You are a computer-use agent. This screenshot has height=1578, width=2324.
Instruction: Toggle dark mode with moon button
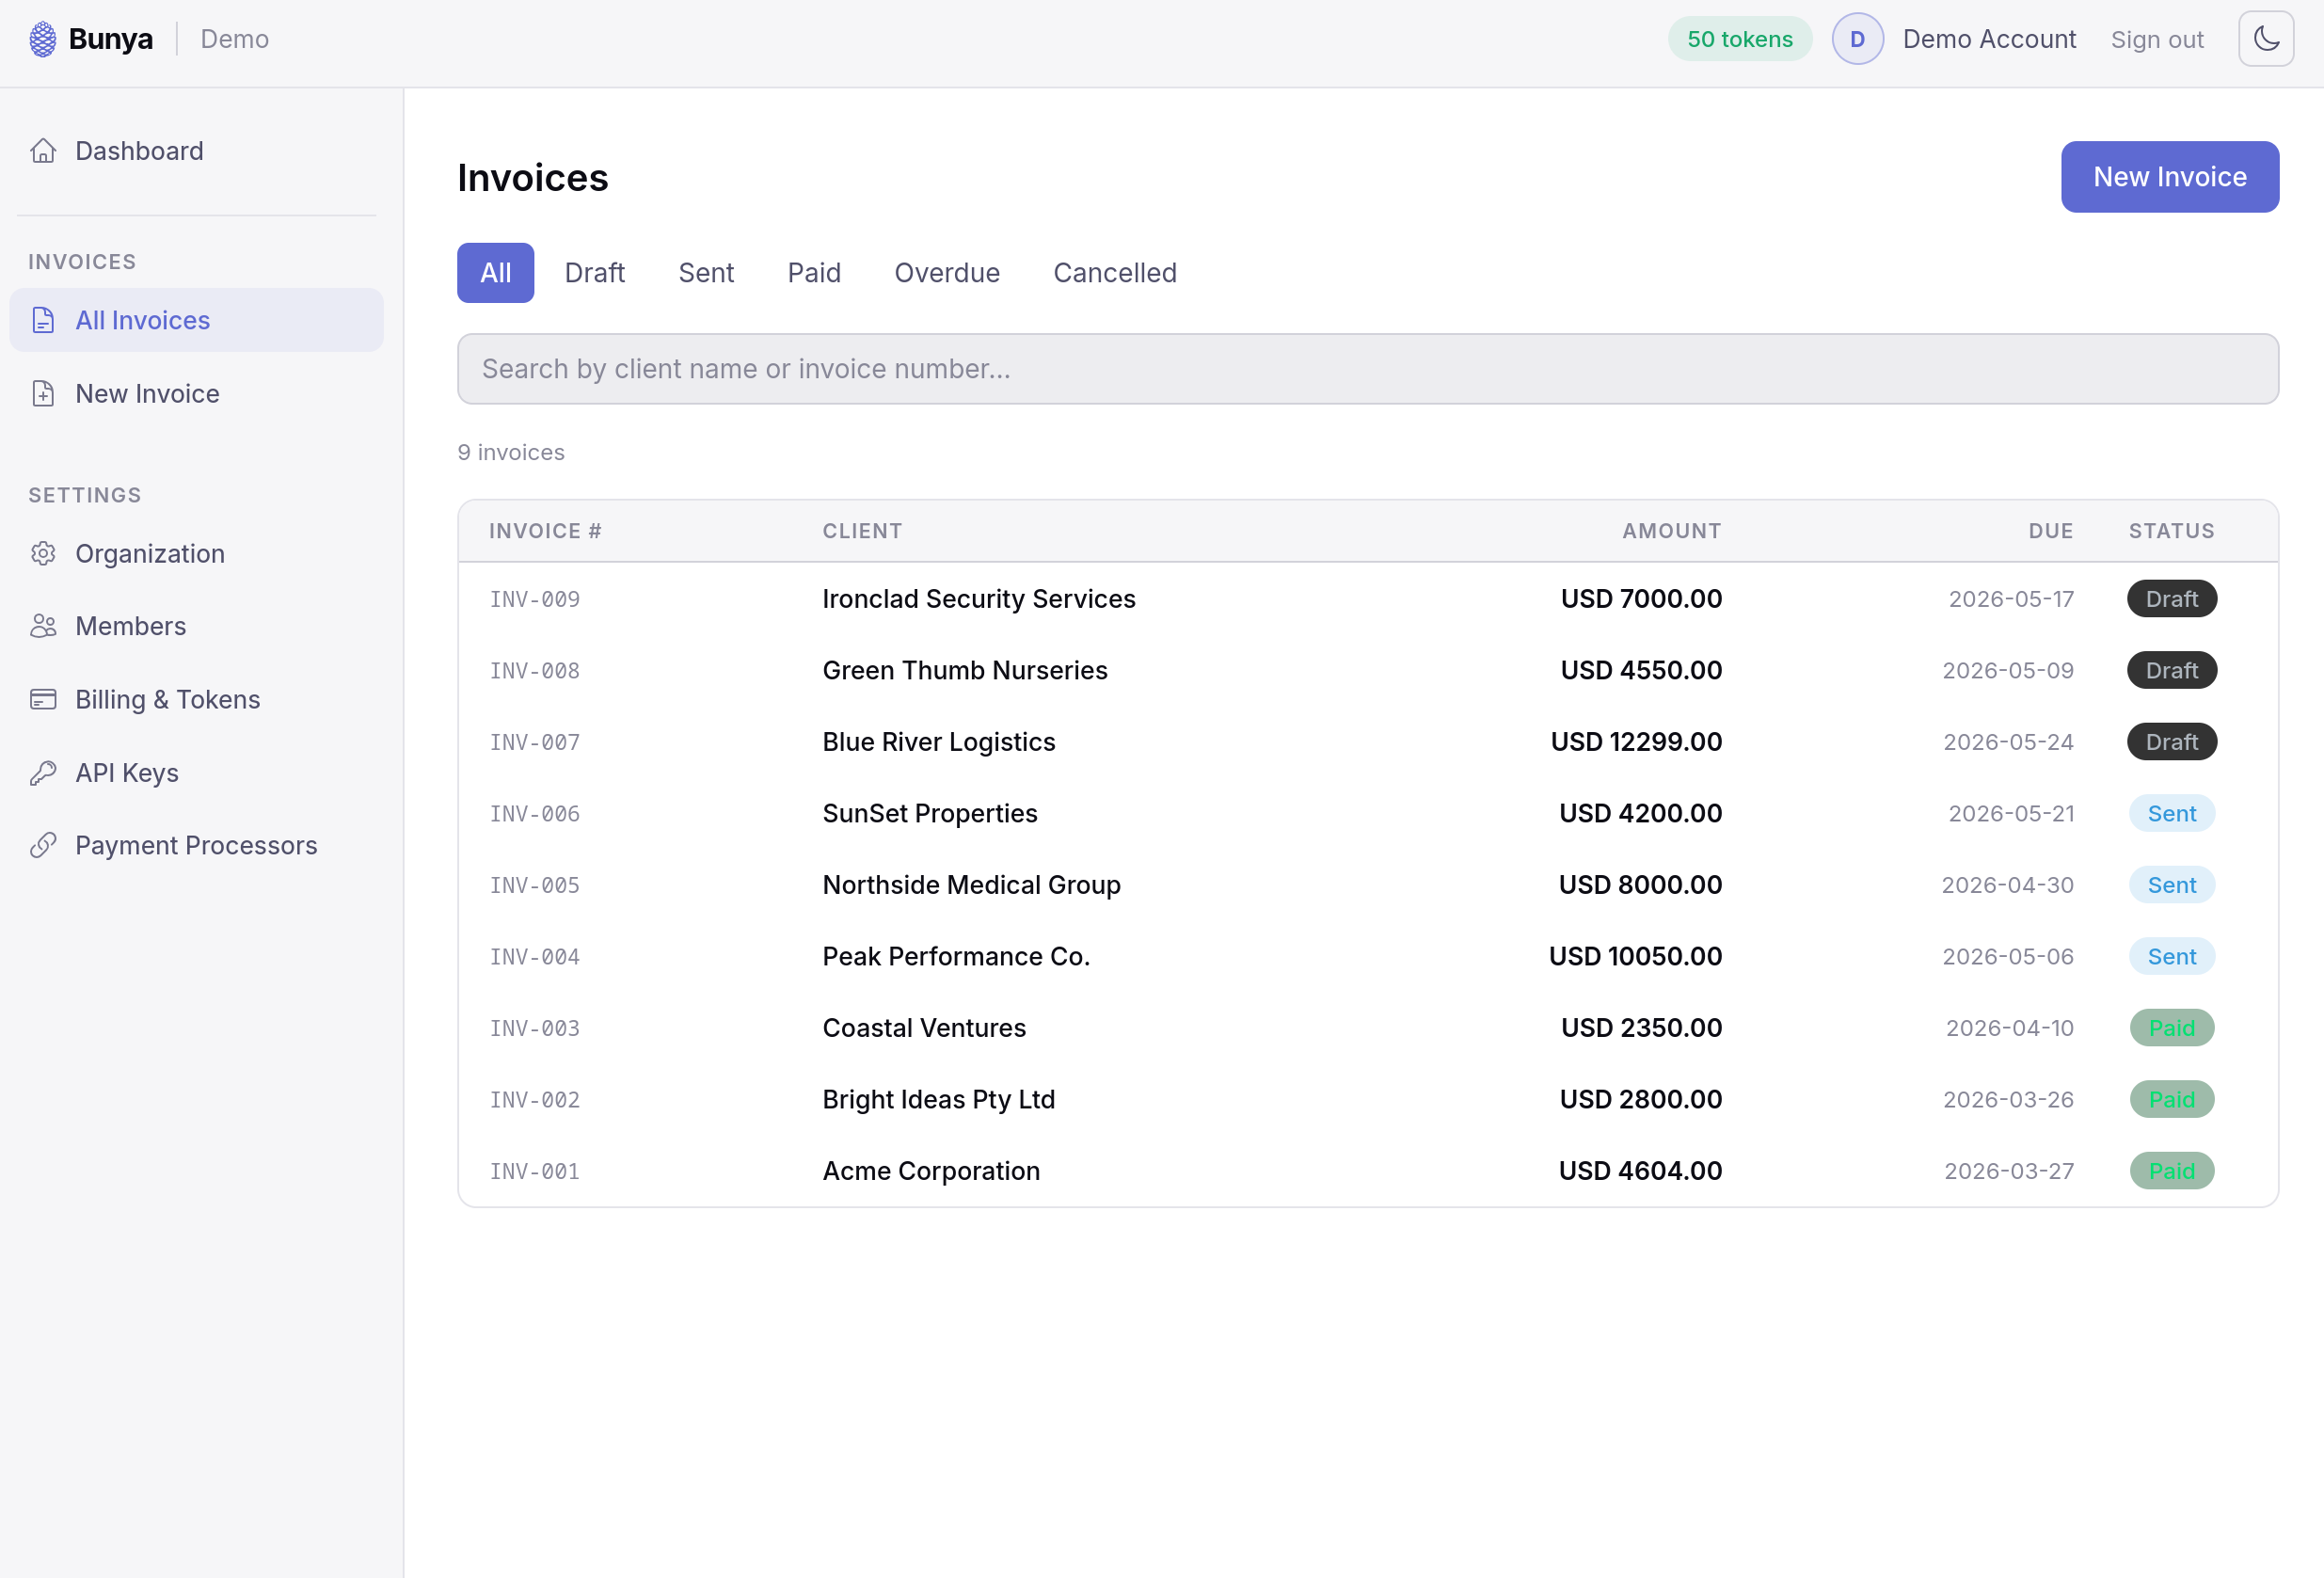tap(2265, 39)
